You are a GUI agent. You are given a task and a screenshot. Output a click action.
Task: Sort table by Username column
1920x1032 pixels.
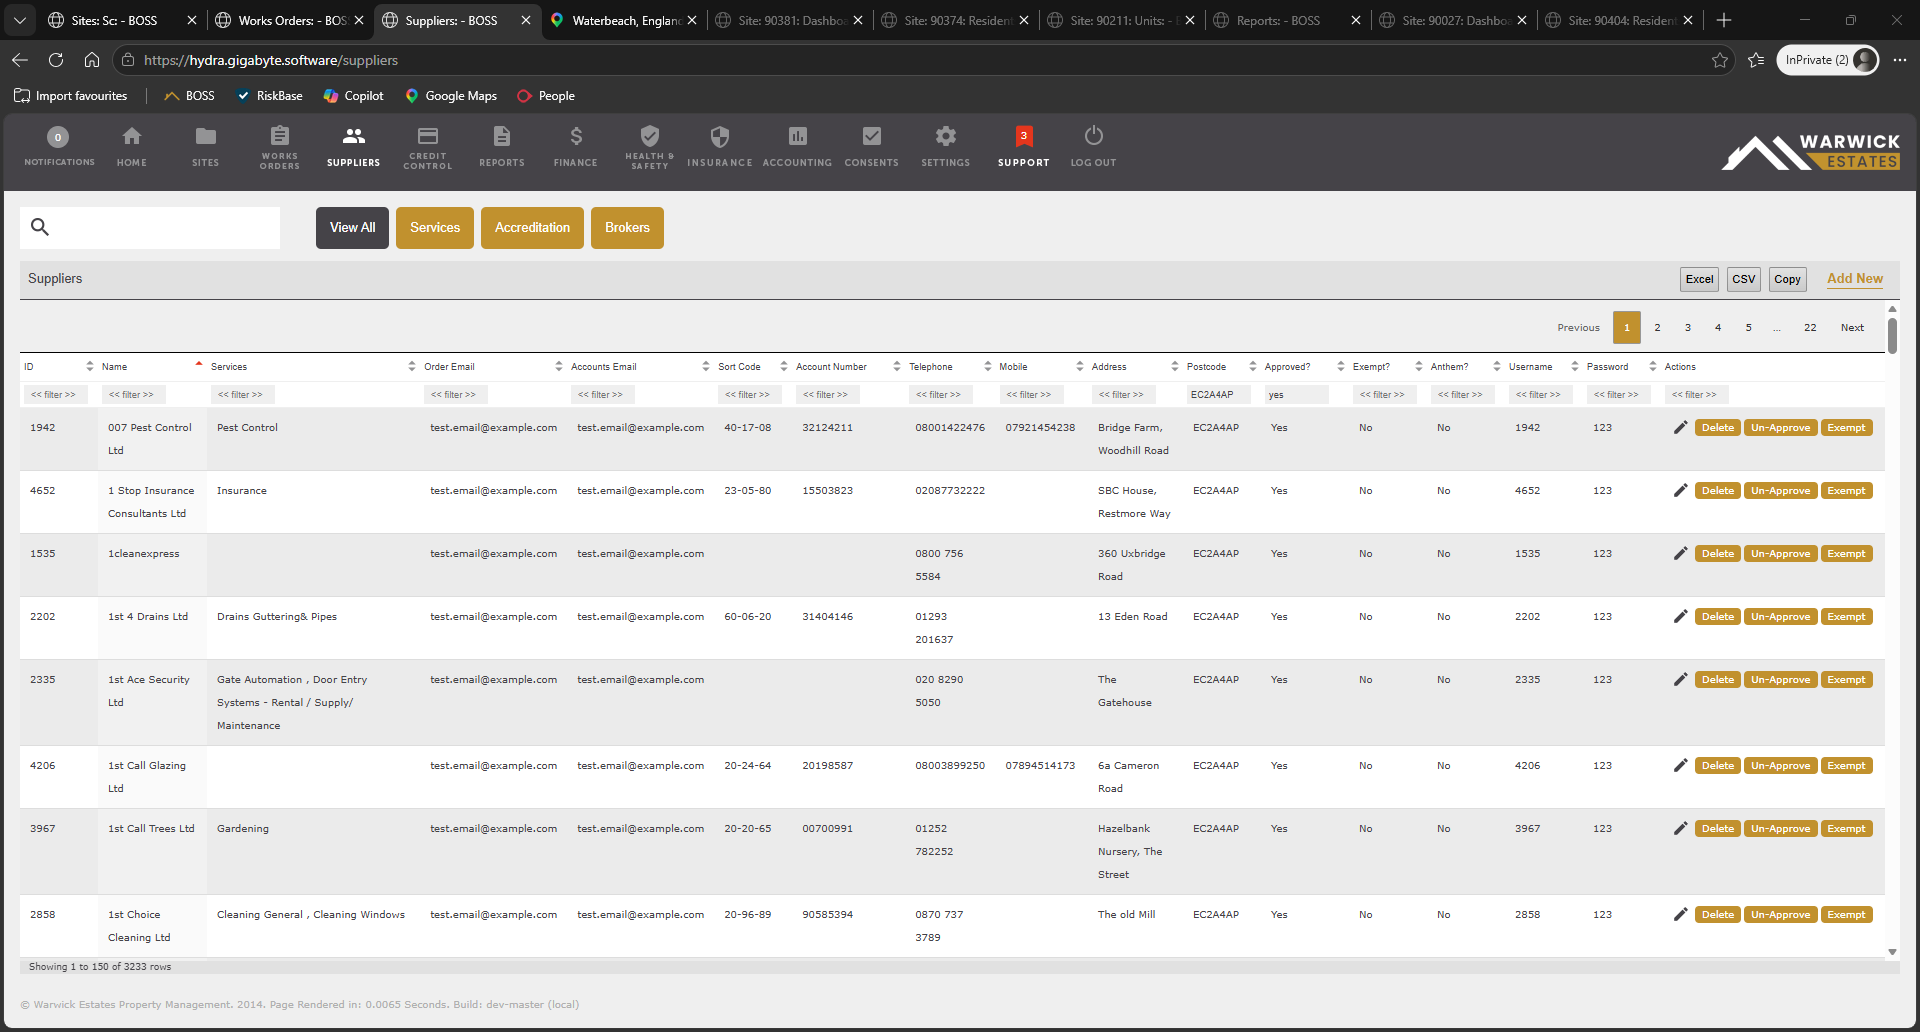1543,366
